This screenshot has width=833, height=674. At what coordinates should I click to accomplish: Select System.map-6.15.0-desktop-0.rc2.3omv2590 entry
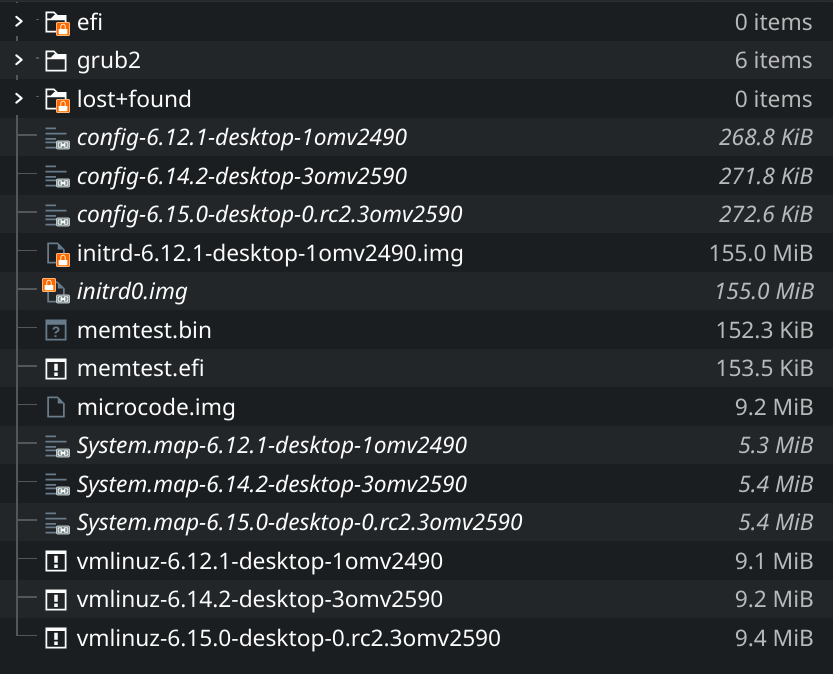(299, 522)
